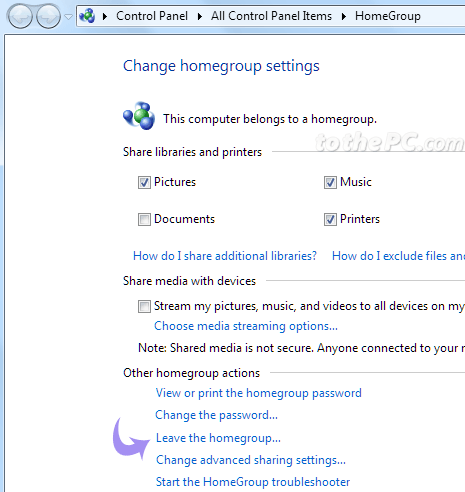465x492 pixels.
Task: Open Choose media streaming options link
Action: pos(246,326)
